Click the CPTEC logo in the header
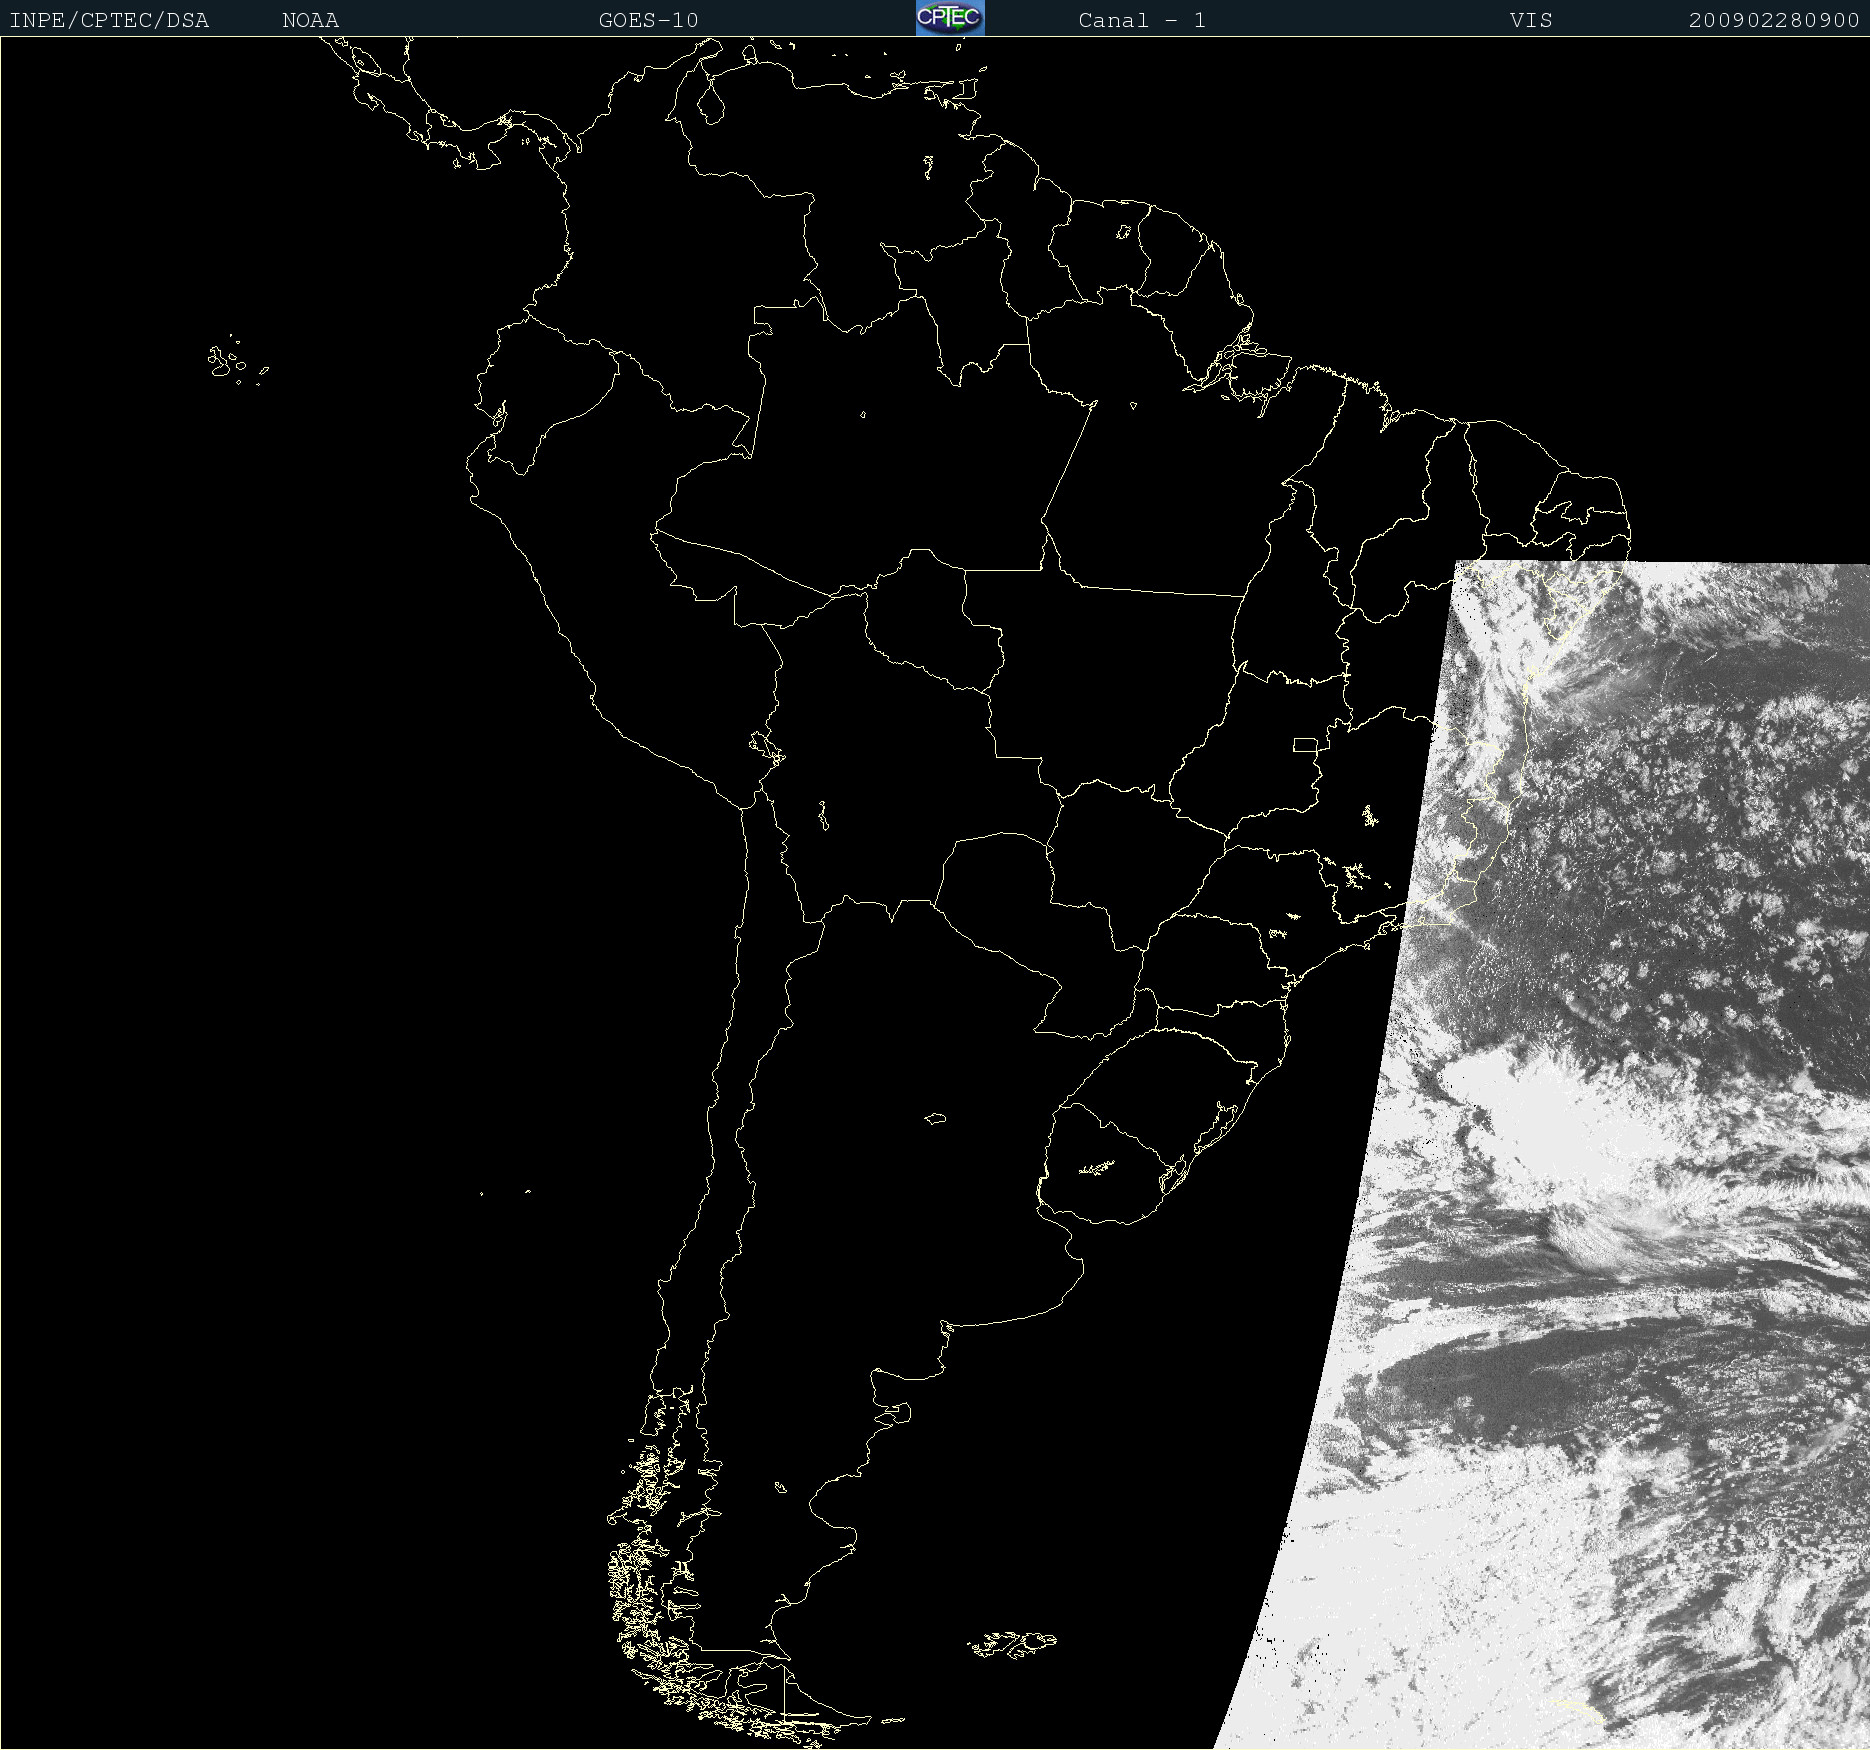1870x1750 pixels. tap(950, 18)
